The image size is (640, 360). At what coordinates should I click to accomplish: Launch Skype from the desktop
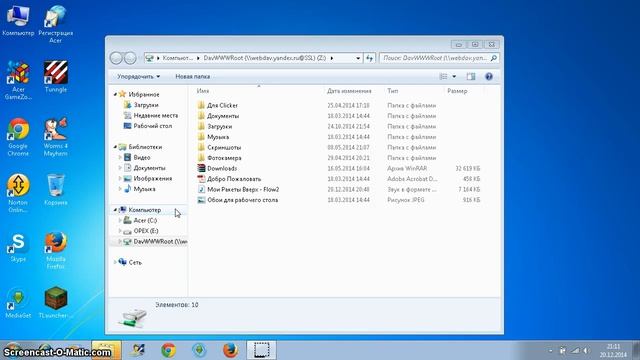point(18,246)
